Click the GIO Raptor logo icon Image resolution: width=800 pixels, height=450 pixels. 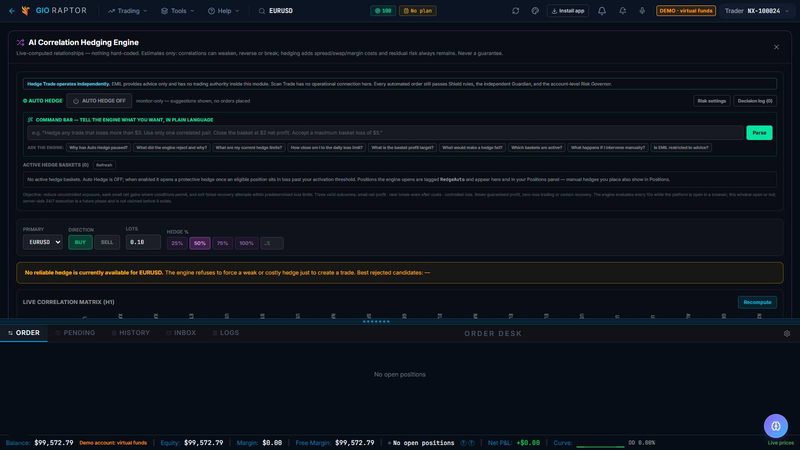pos(26,11)
